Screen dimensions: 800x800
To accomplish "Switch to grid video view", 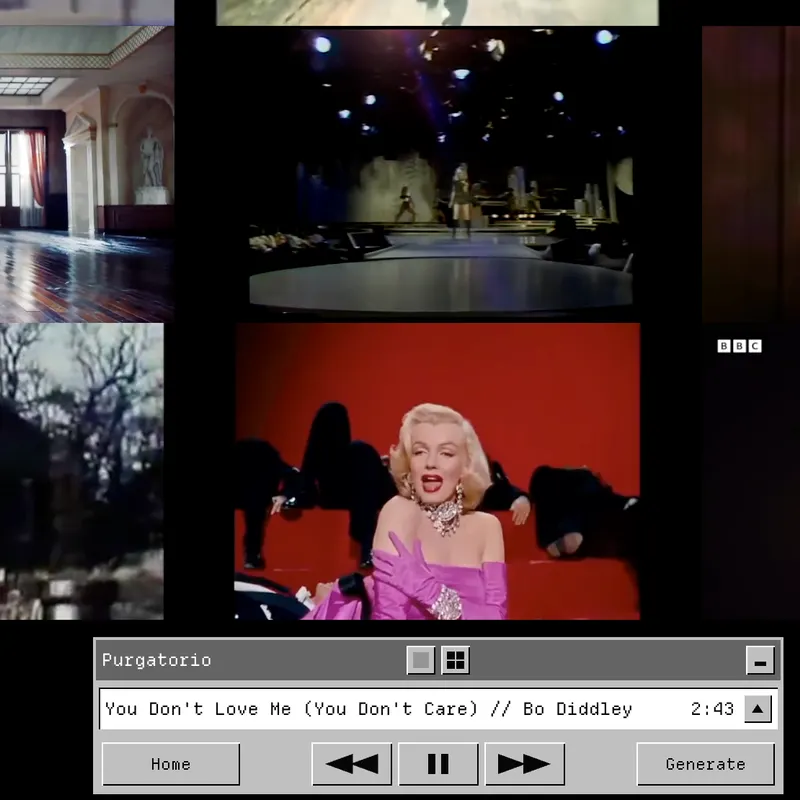I will coord(456,660).
